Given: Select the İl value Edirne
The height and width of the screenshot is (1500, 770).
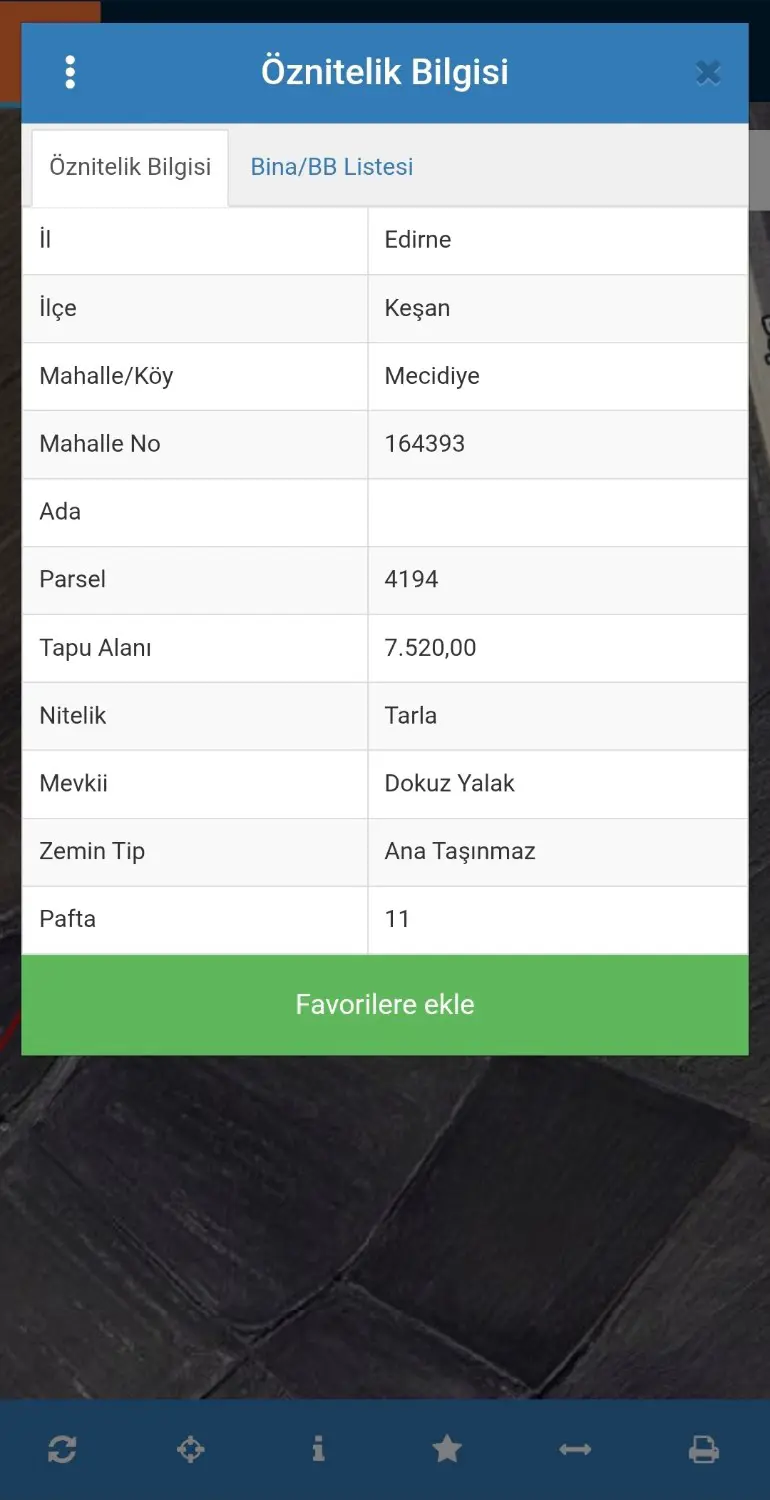Looking at the screenshot, I should [x=418, y=239].
